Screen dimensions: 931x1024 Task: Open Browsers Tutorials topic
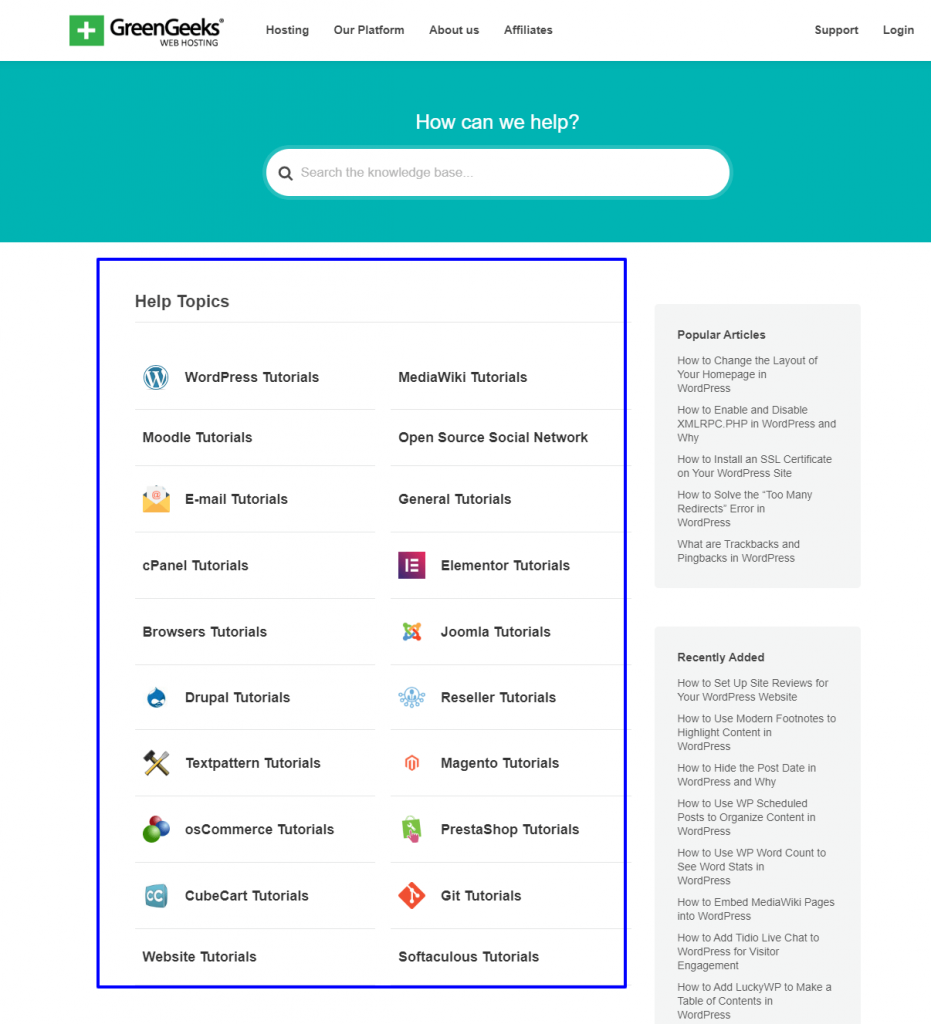point(205,632)
